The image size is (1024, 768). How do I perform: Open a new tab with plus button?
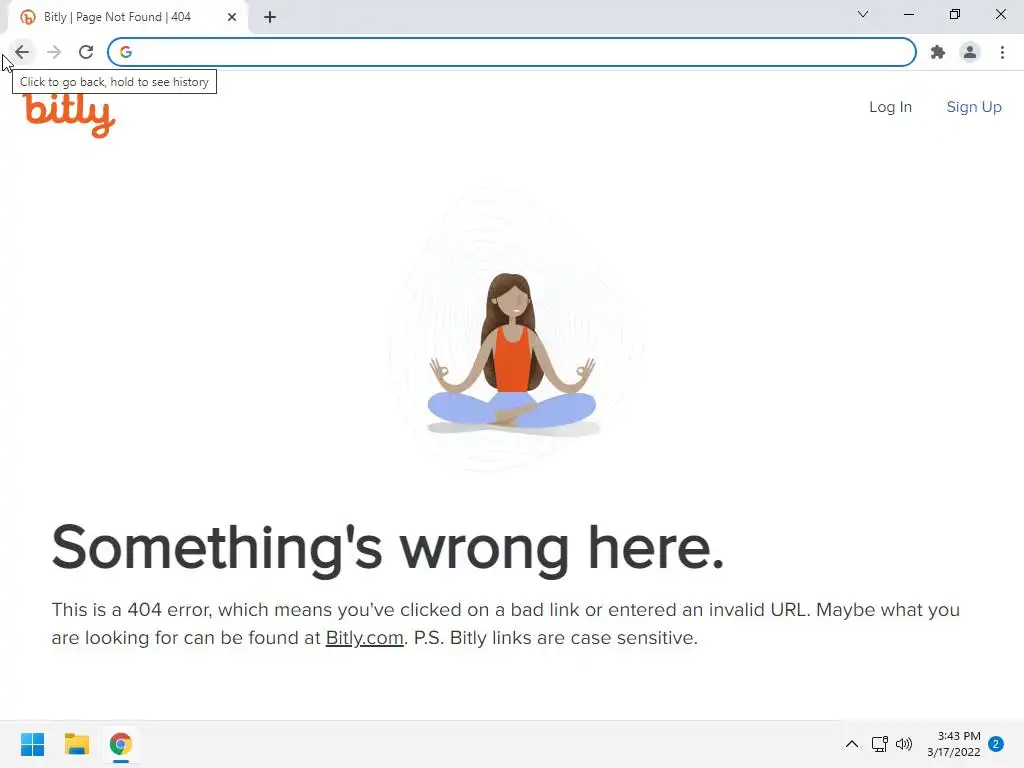tap(270, 17)
